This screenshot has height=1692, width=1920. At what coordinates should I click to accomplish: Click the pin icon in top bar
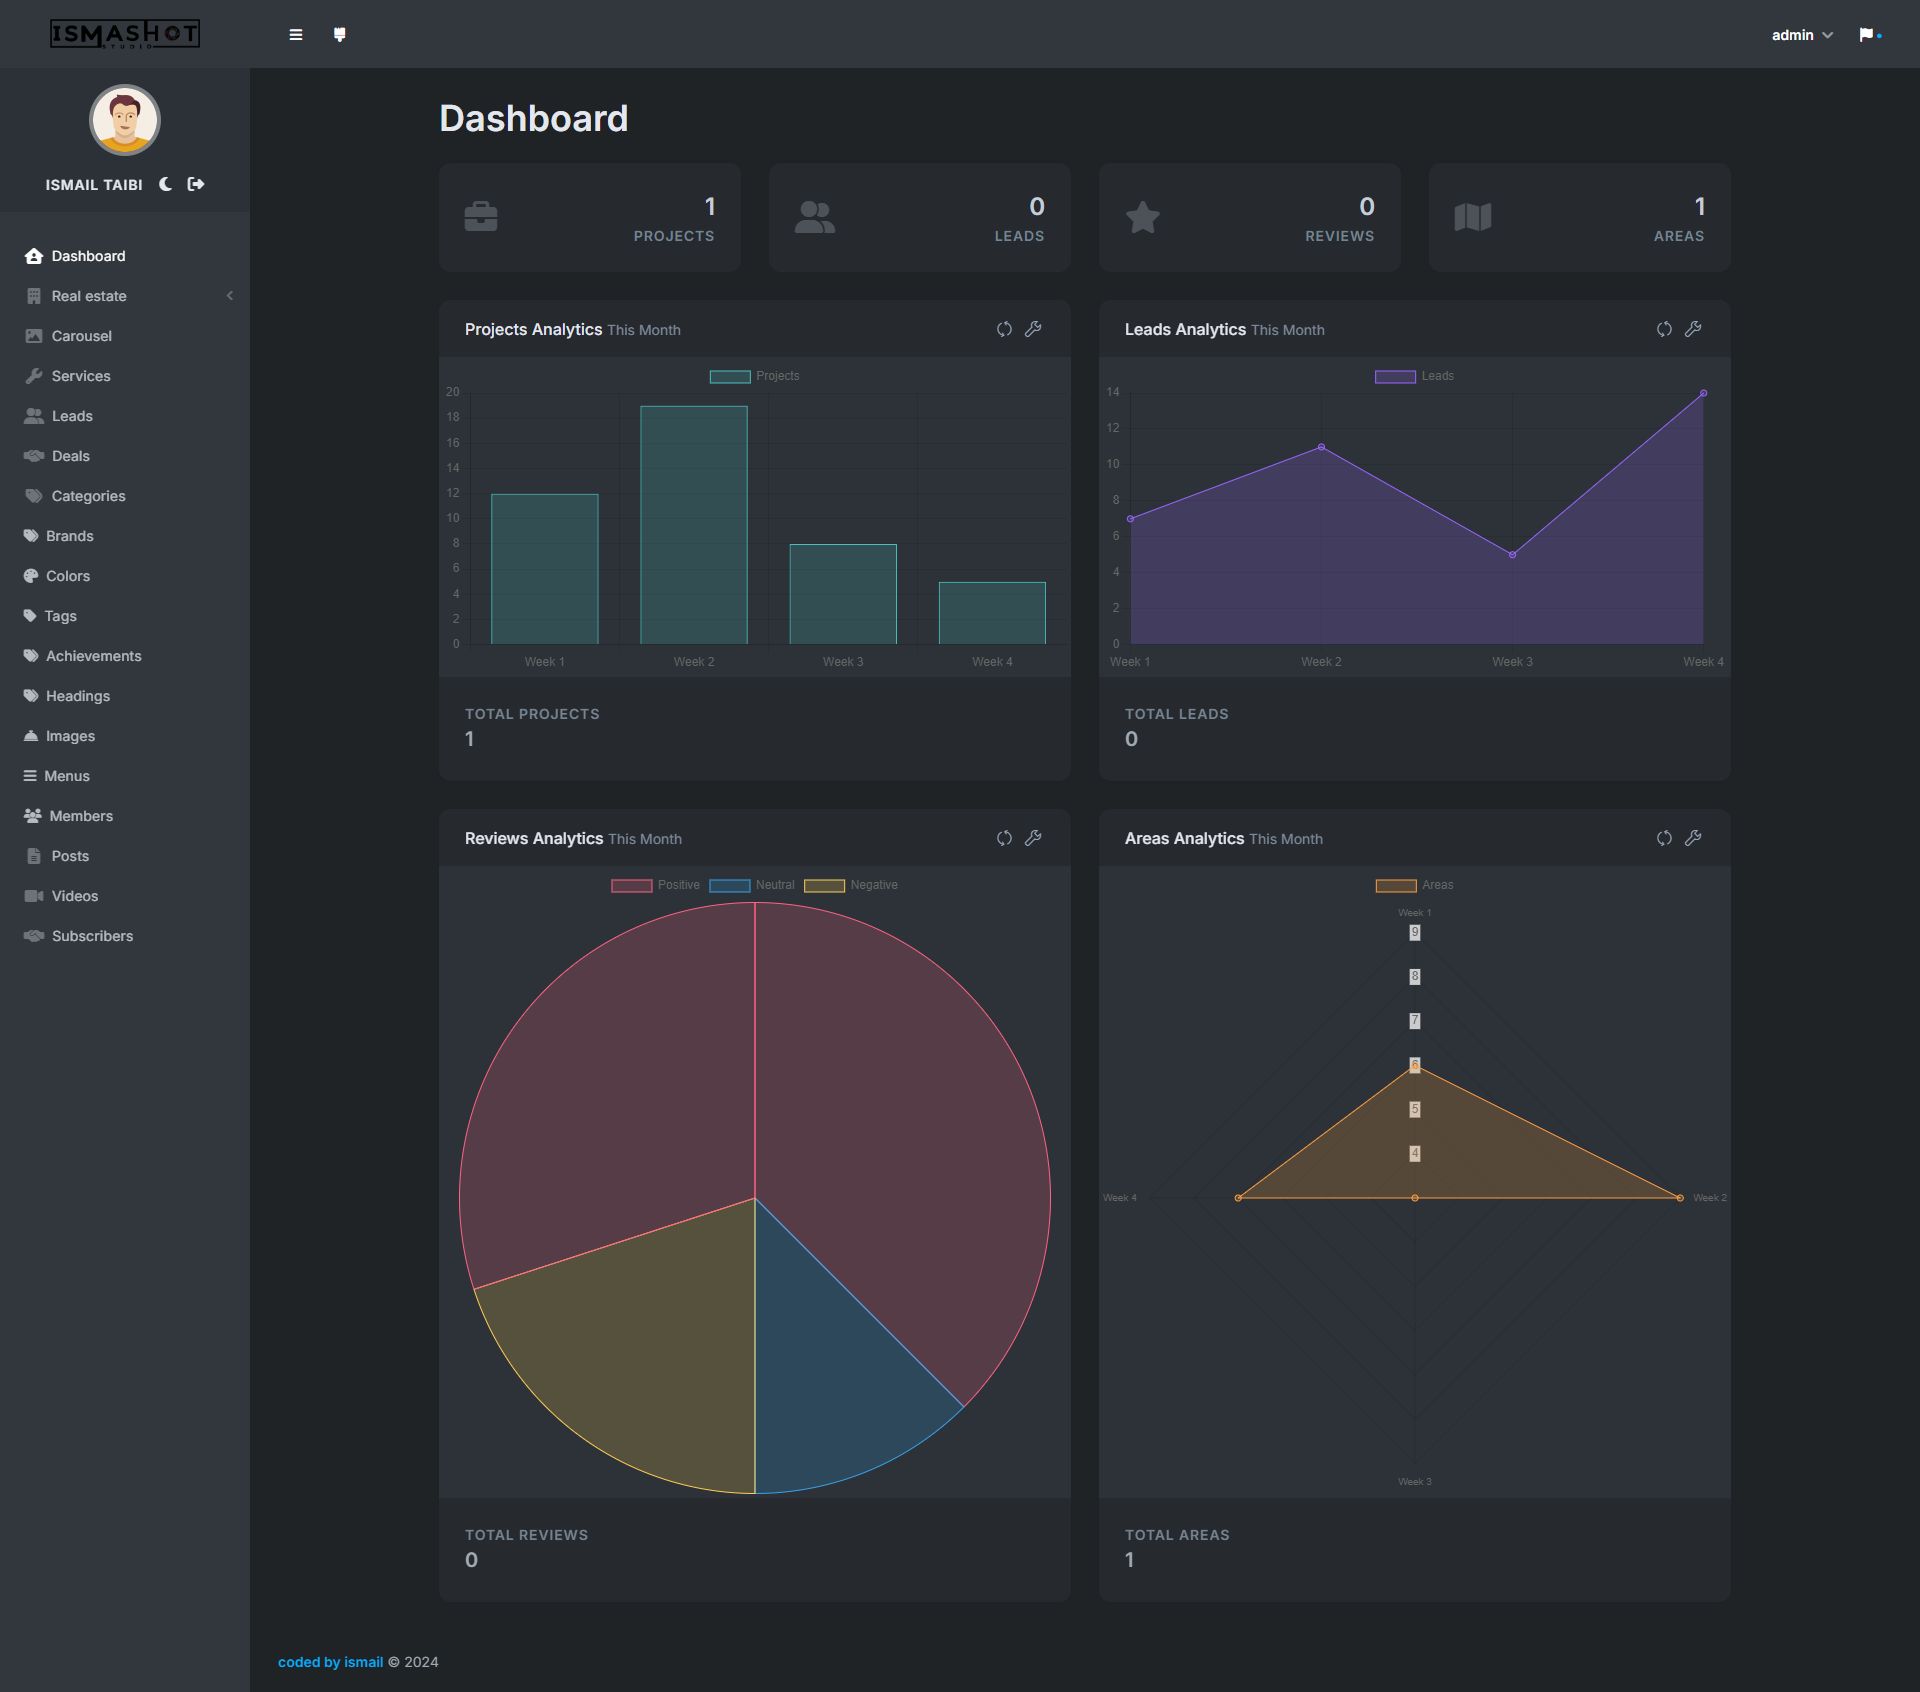[340, 35]
